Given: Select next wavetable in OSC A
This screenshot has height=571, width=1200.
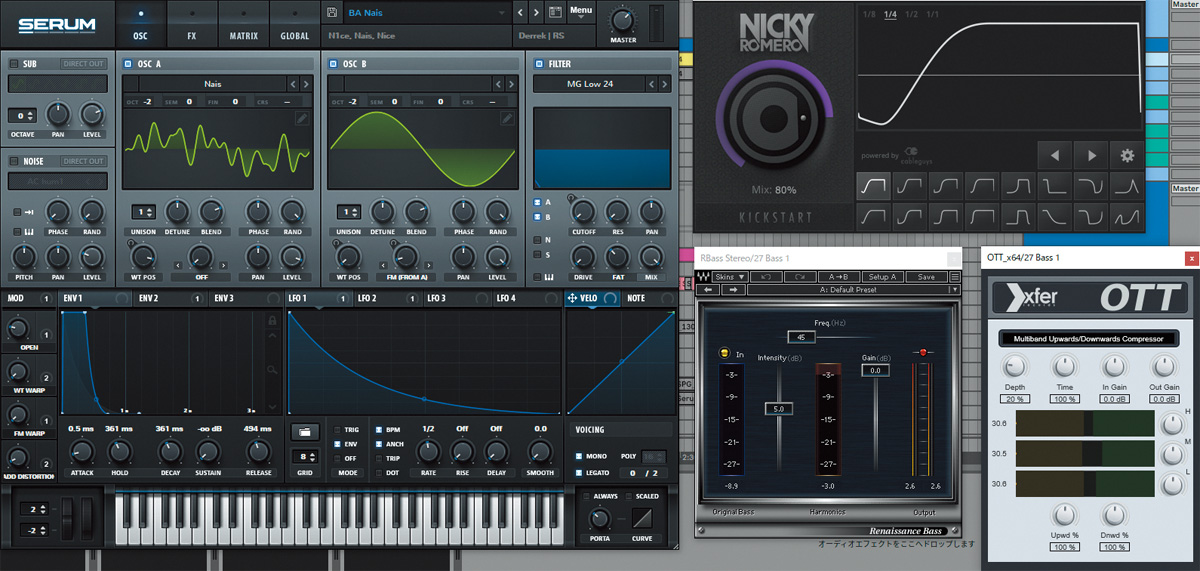Looking at the screenshot, I should [307, 84].
